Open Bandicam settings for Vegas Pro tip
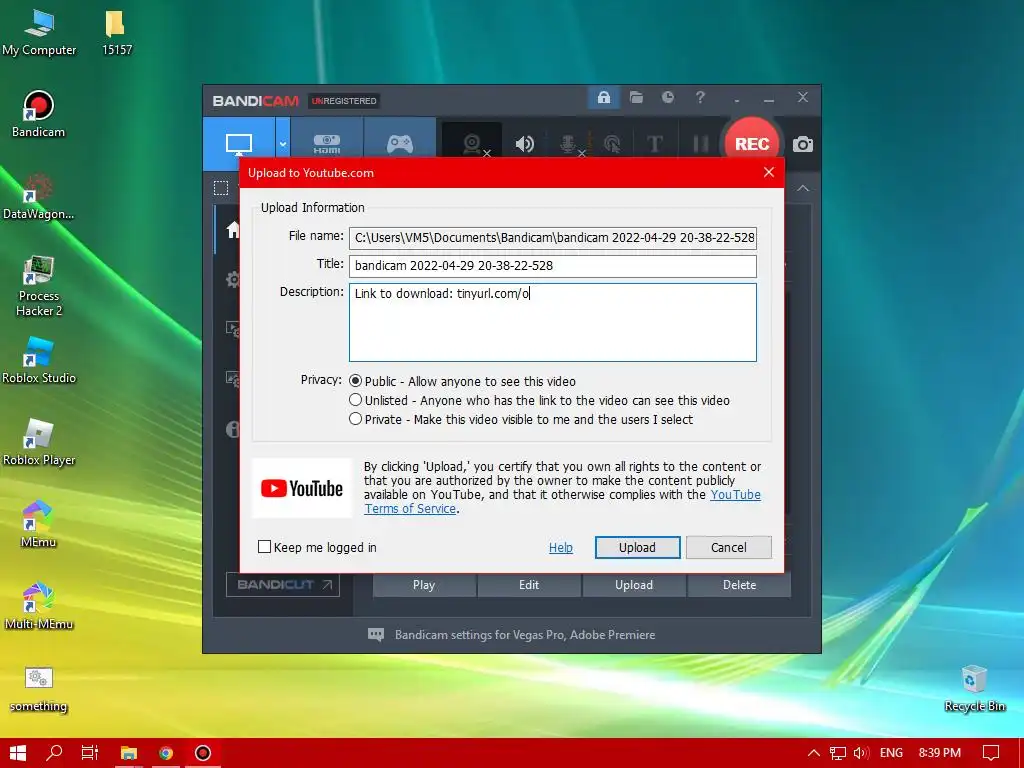Screen dimensions: 1024x768 511,635
